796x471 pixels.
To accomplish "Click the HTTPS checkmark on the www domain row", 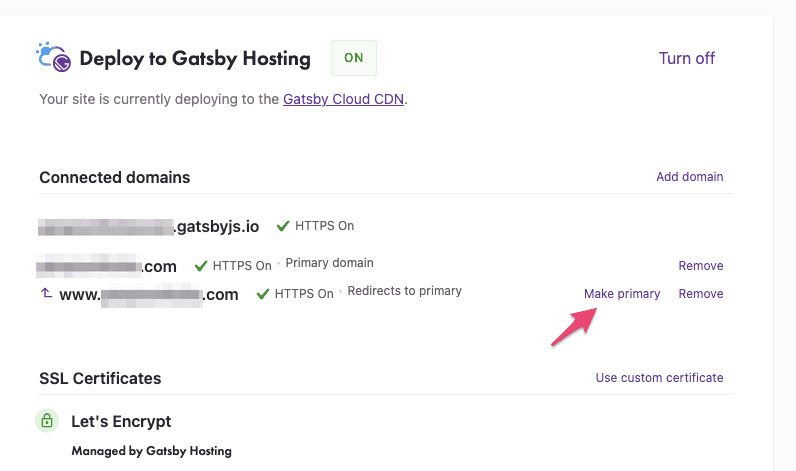I will pyautogui.click(x=263, y=294).
